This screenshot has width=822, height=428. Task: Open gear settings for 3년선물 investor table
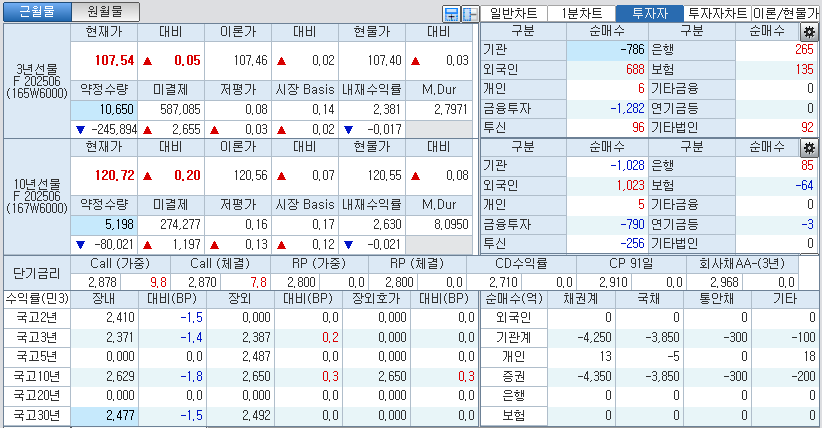(809, 33)
